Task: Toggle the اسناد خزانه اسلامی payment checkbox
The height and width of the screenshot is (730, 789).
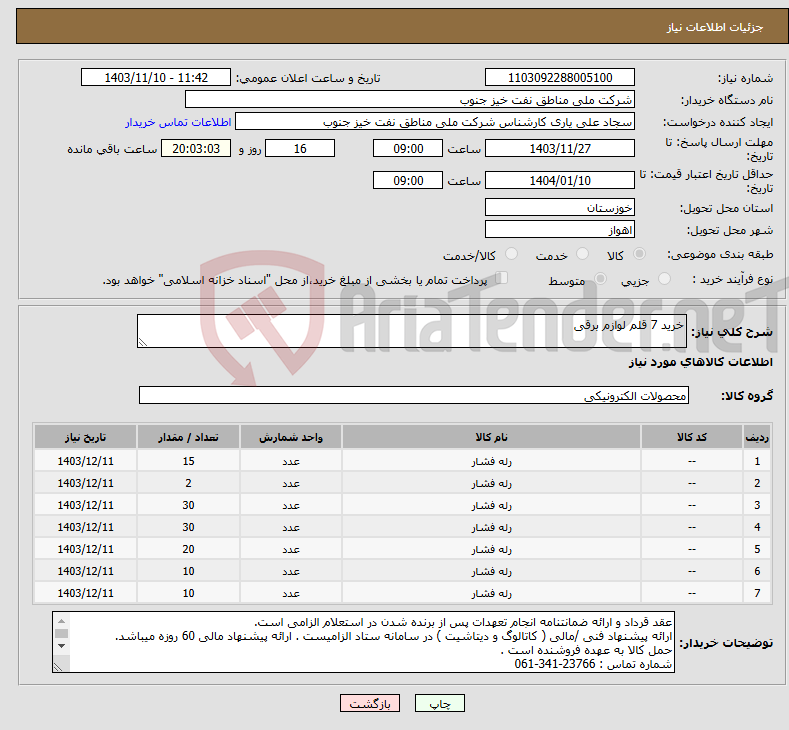Action: [502, 279]
